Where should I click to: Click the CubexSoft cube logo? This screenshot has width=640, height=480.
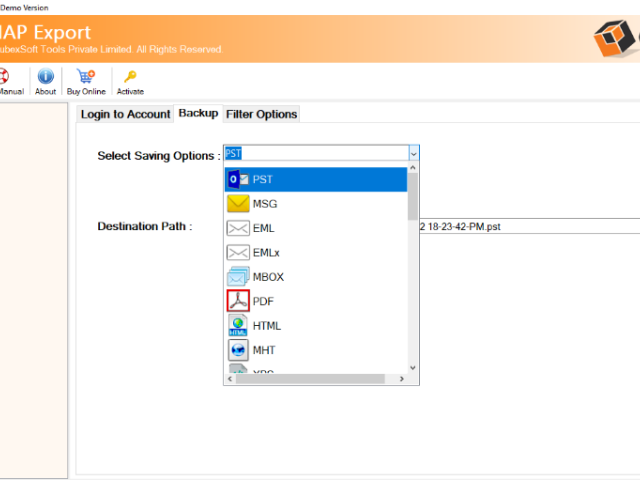point(616,38)
